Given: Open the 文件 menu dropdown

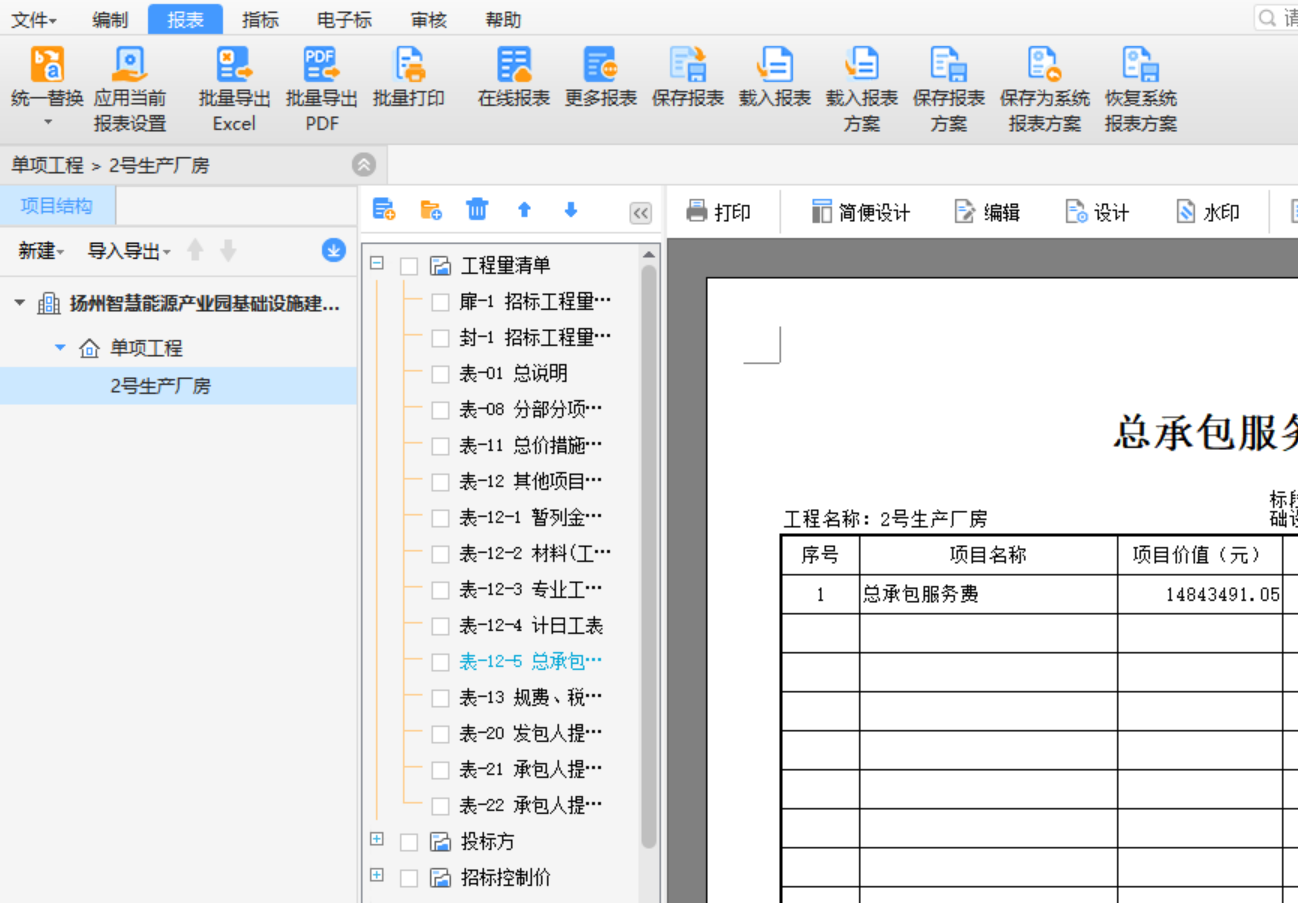Looking at the screenshot, I should [34, 19].
